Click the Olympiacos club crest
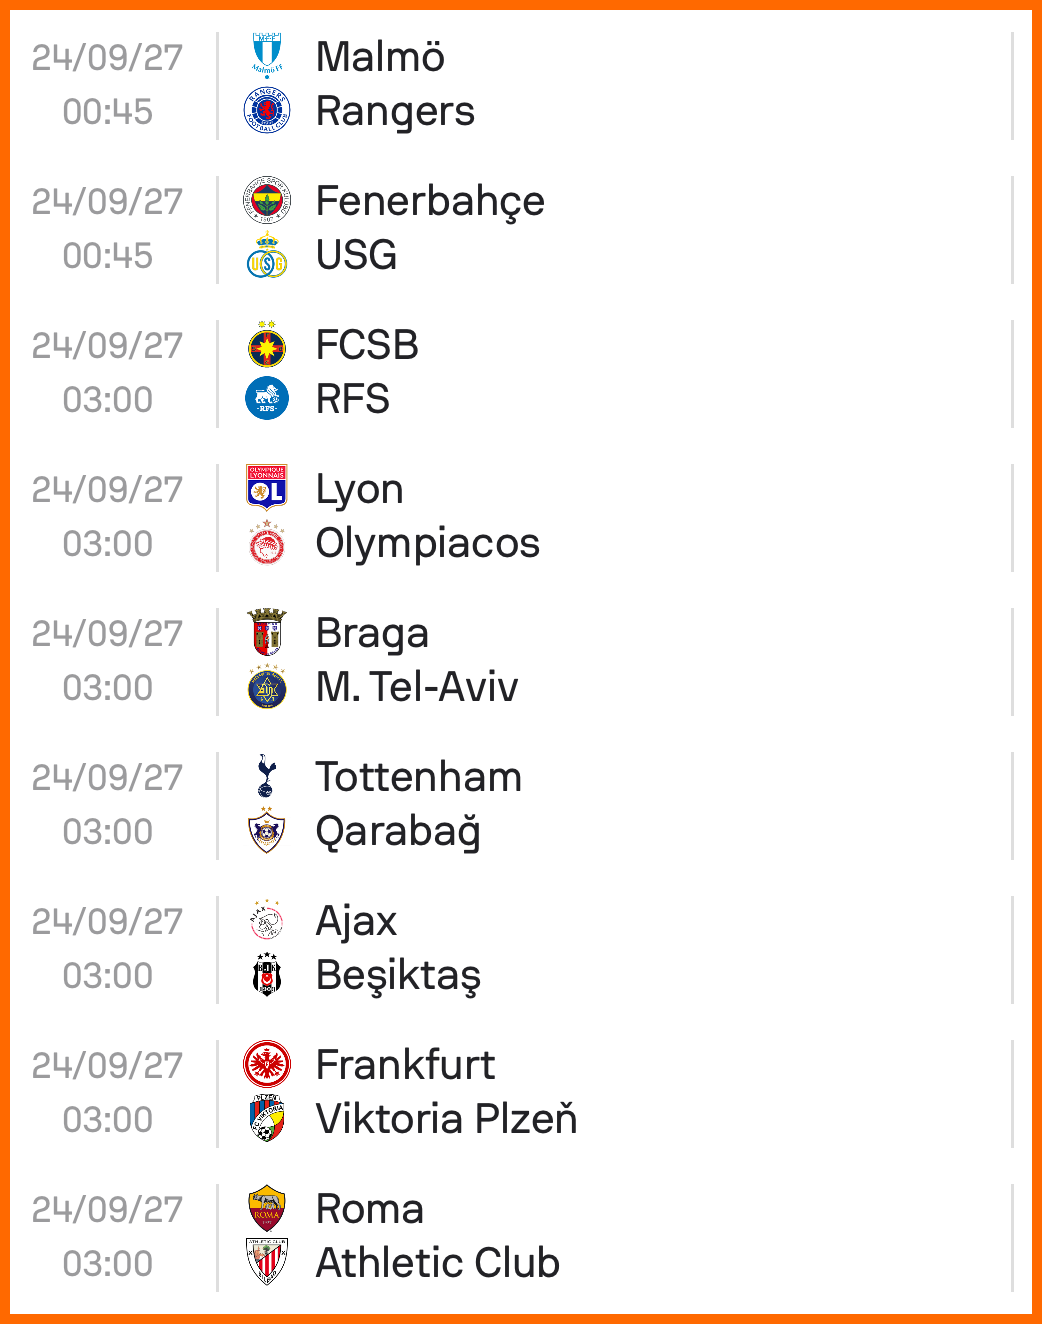1042x1324 pixels. [267, 543]
